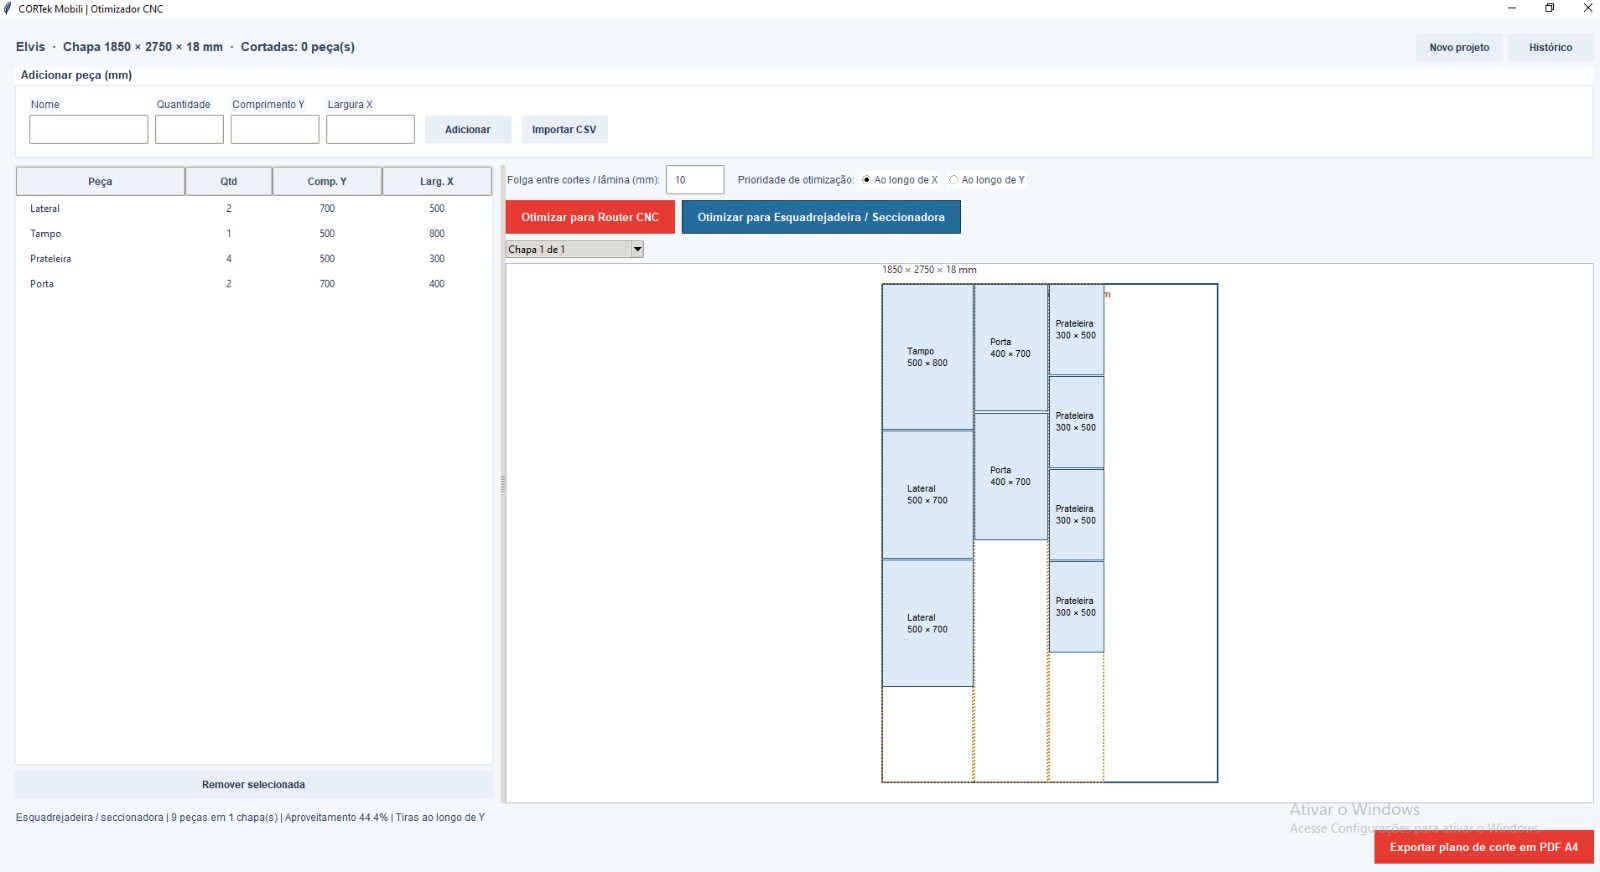
Task: Open the Histórico view
Action: (1550, 47)
